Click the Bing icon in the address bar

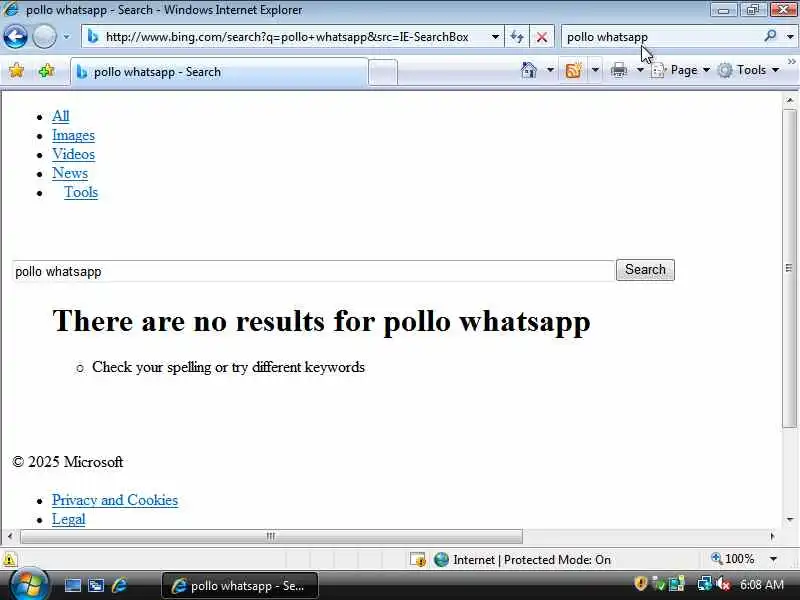93,37
